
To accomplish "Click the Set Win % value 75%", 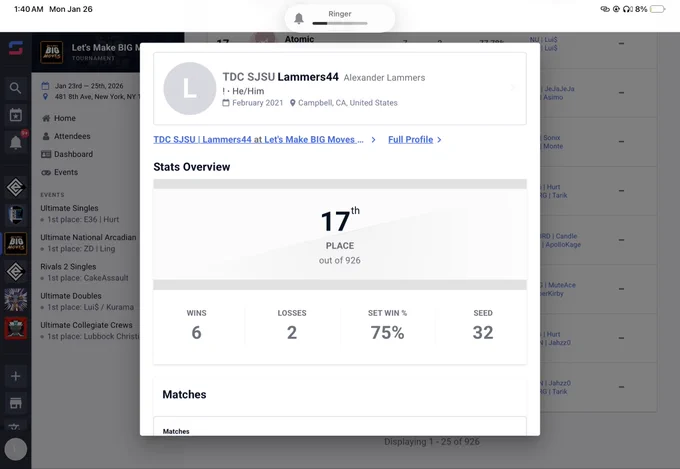I will [x=387, y=333].
